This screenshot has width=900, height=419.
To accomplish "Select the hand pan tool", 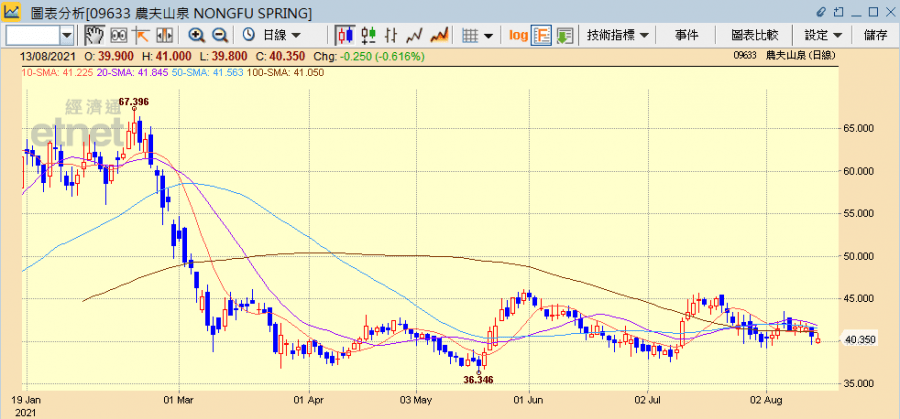I will coord(93,35).
